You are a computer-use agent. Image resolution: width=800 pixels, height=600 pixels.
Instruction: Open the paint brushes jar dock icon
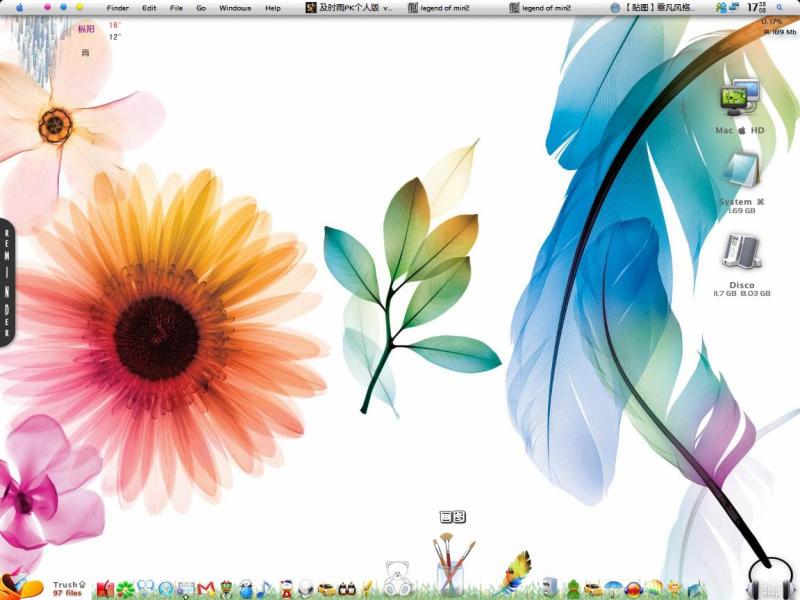click(x=450, y=566)
